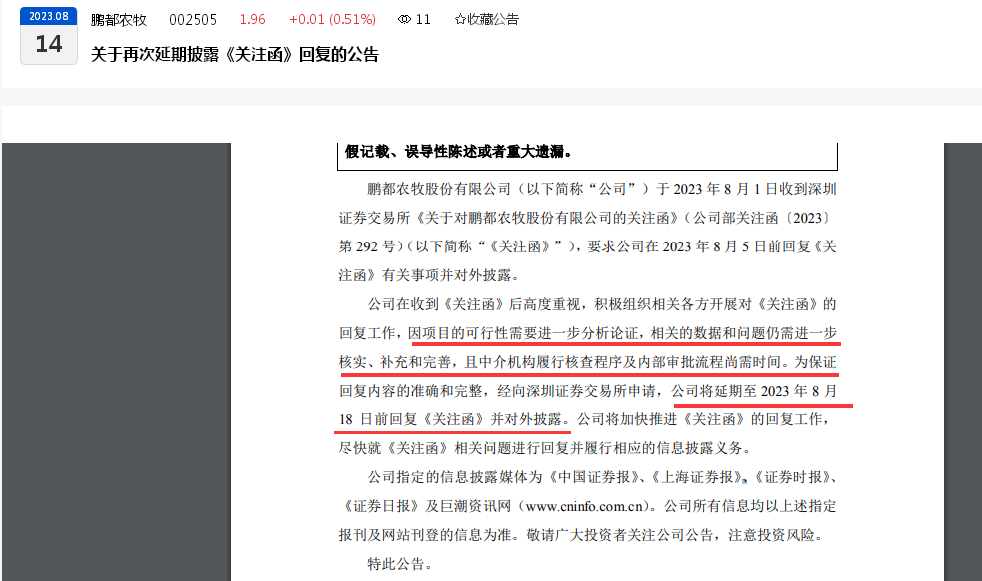Screen dimensions: 982x581
Task: Open the 鹏都农牧 stock name link
Action: pyautogui.click(x=118, y=19)
